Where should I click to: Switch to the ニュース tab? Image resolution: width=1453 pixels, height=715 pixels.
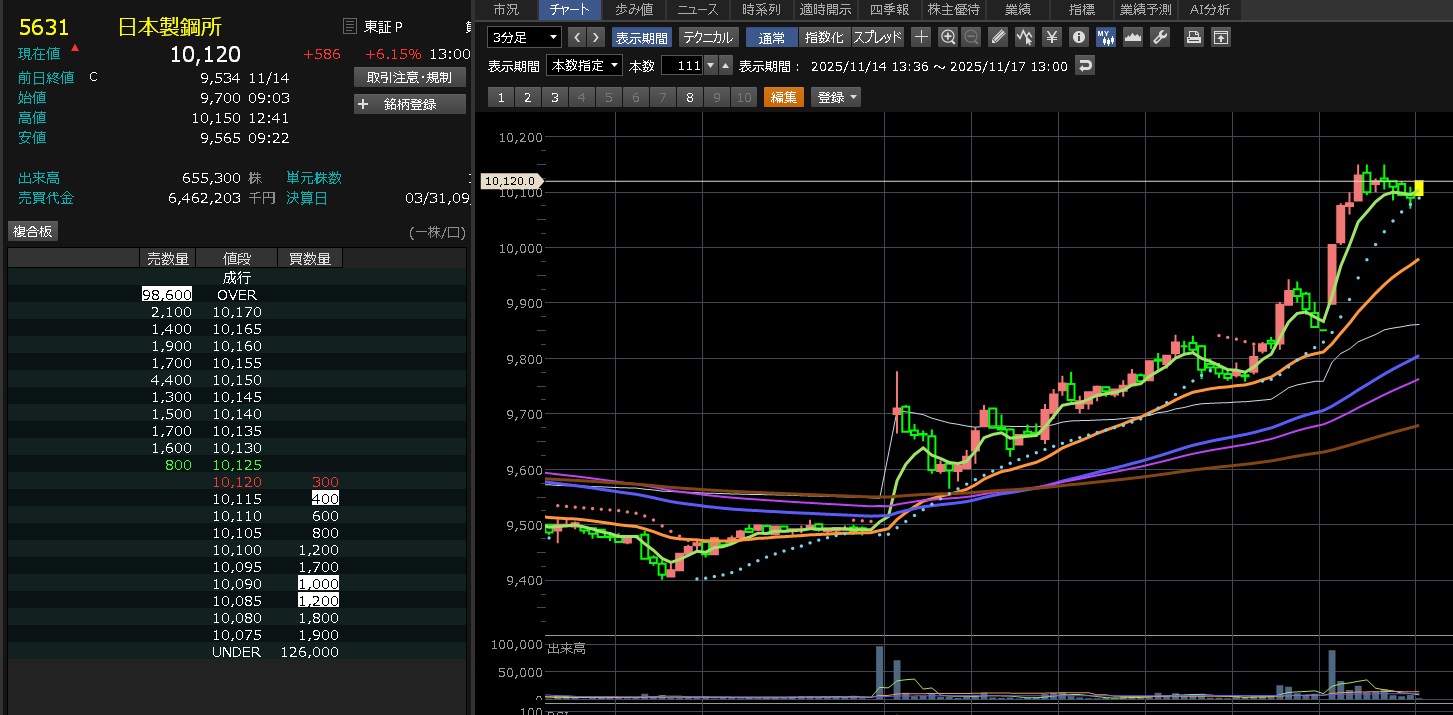tap(696, 10)
